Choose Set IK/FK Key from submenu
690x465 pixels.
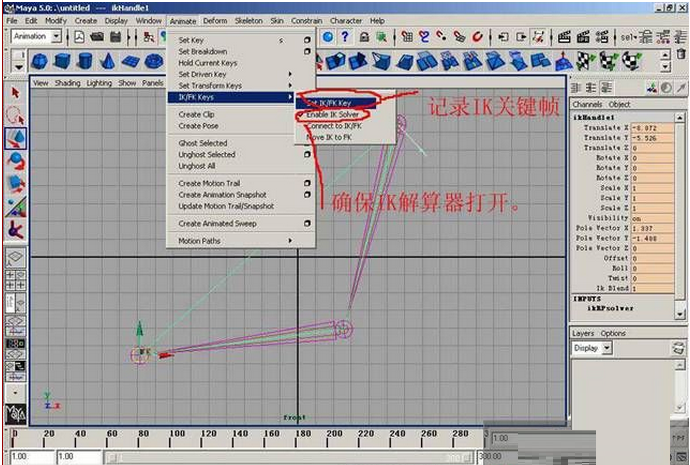click(335, 103)
